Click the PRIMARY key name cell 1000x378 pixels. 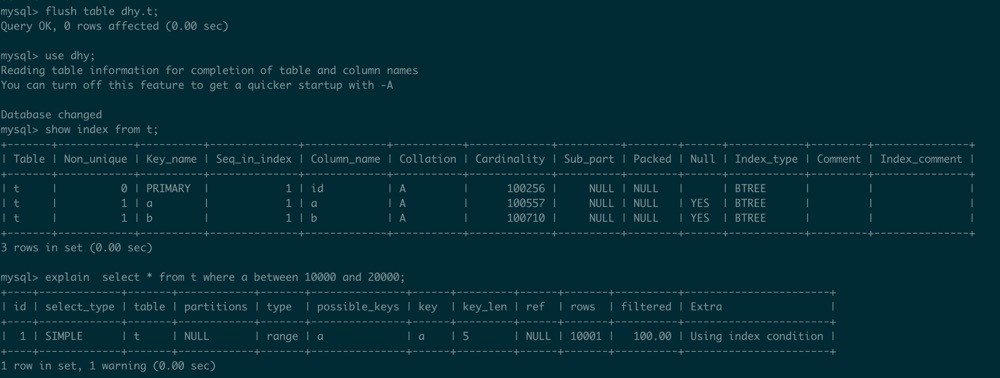[168, 189]
